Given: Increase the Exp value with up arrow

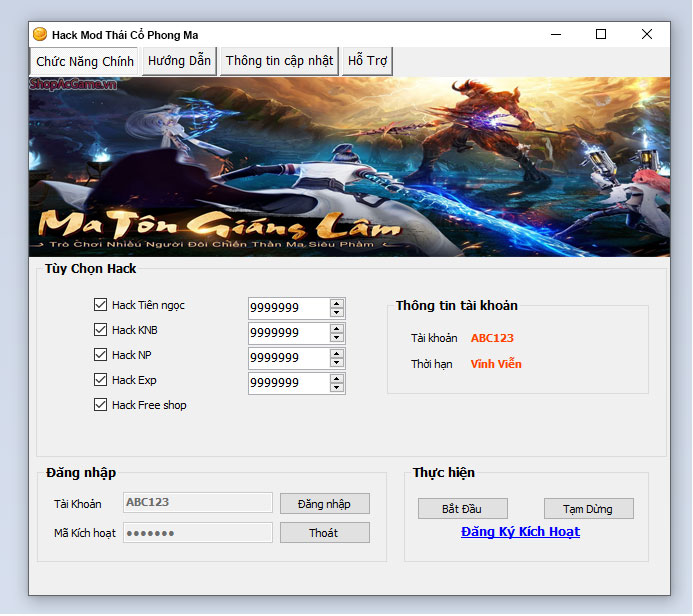Looking at the screenshot, I should pyautogui.click(x=337, y=379).
